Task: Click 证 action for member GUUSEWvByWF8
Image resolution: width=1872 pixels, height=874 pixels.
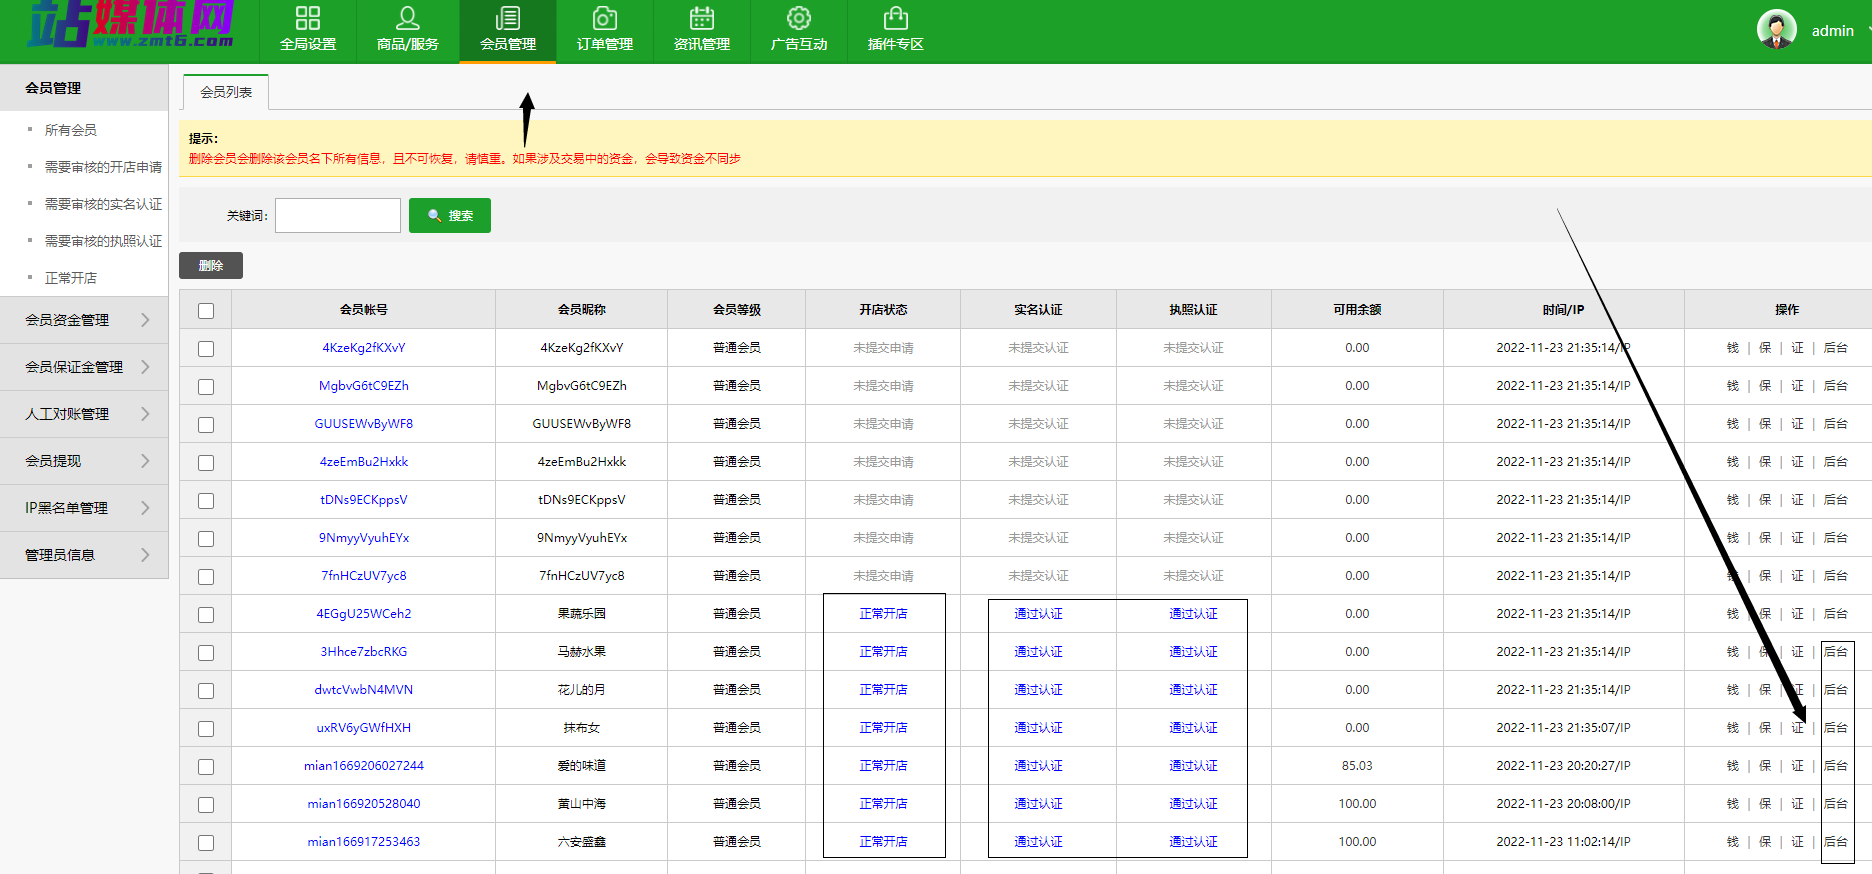Action: pos(1797,424)
